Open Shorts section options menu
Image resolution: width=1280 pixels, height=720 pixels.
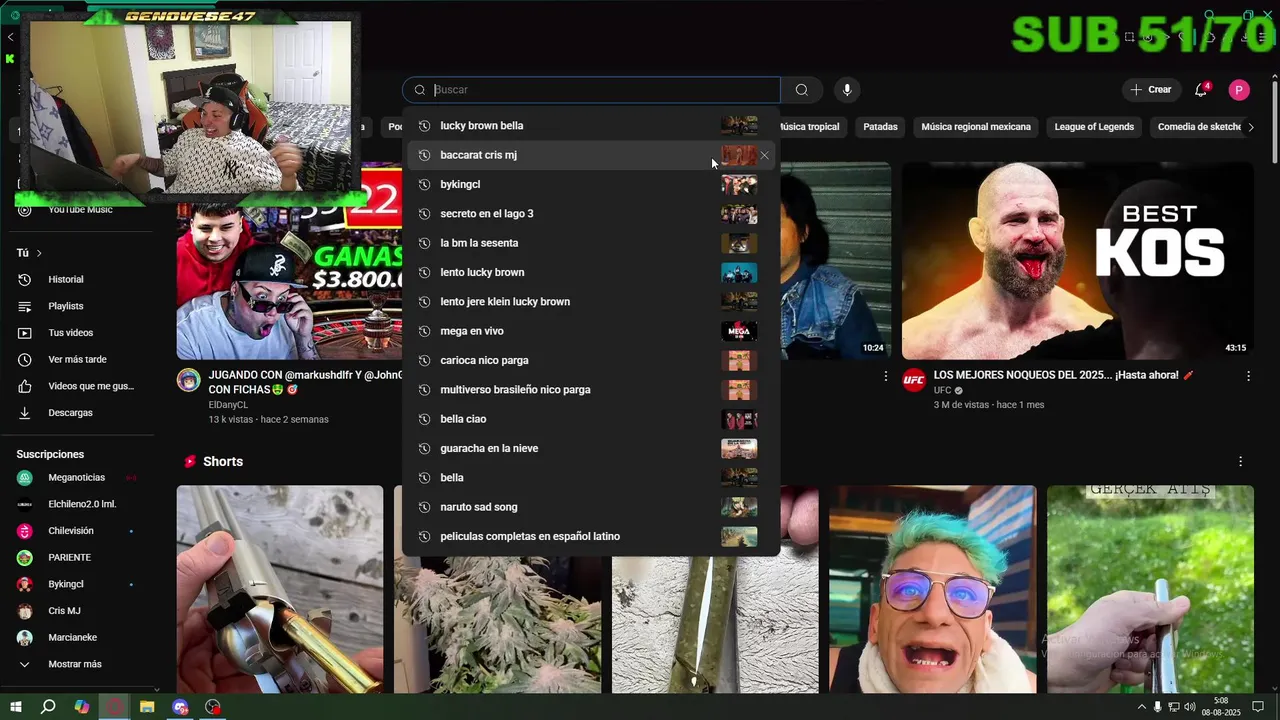pos(1240,462)
